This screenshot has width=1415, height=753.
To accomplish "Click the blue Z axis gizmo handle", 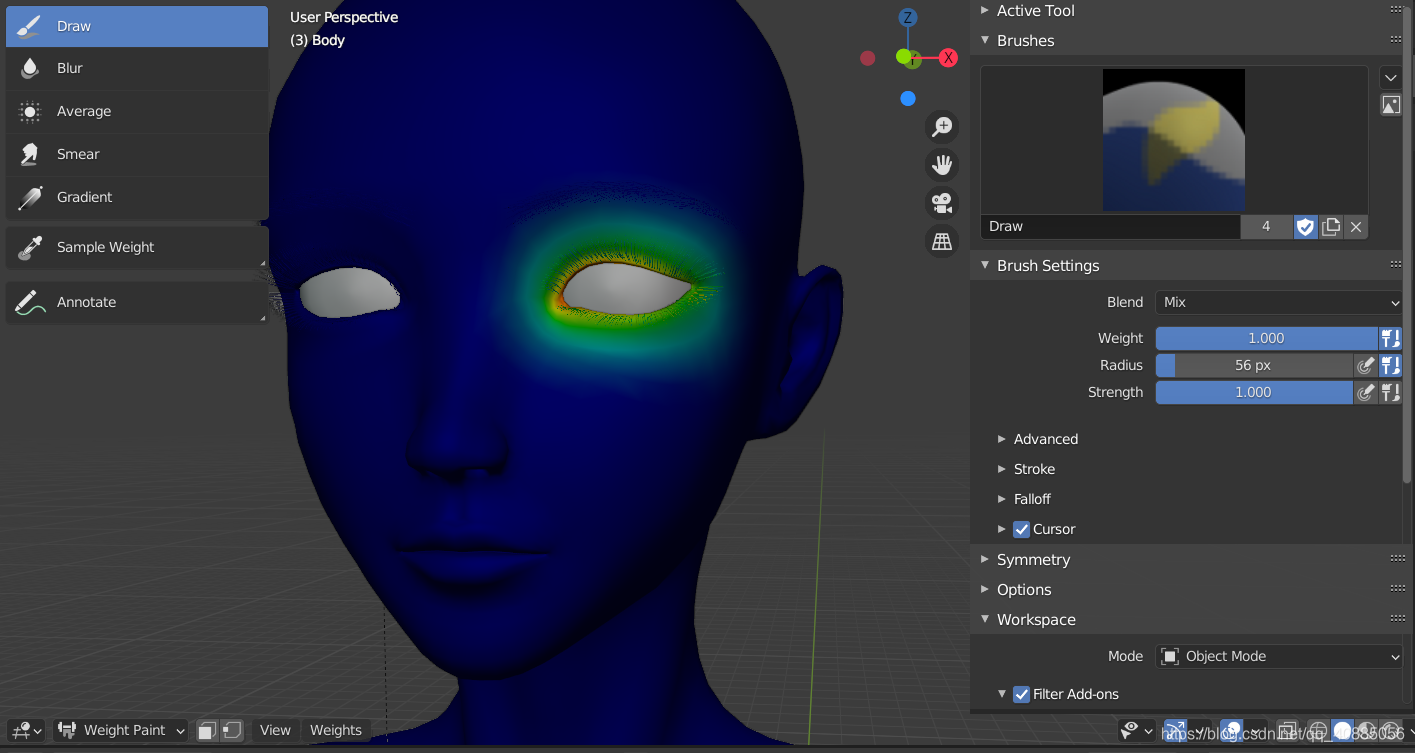I will coord(908,18).
